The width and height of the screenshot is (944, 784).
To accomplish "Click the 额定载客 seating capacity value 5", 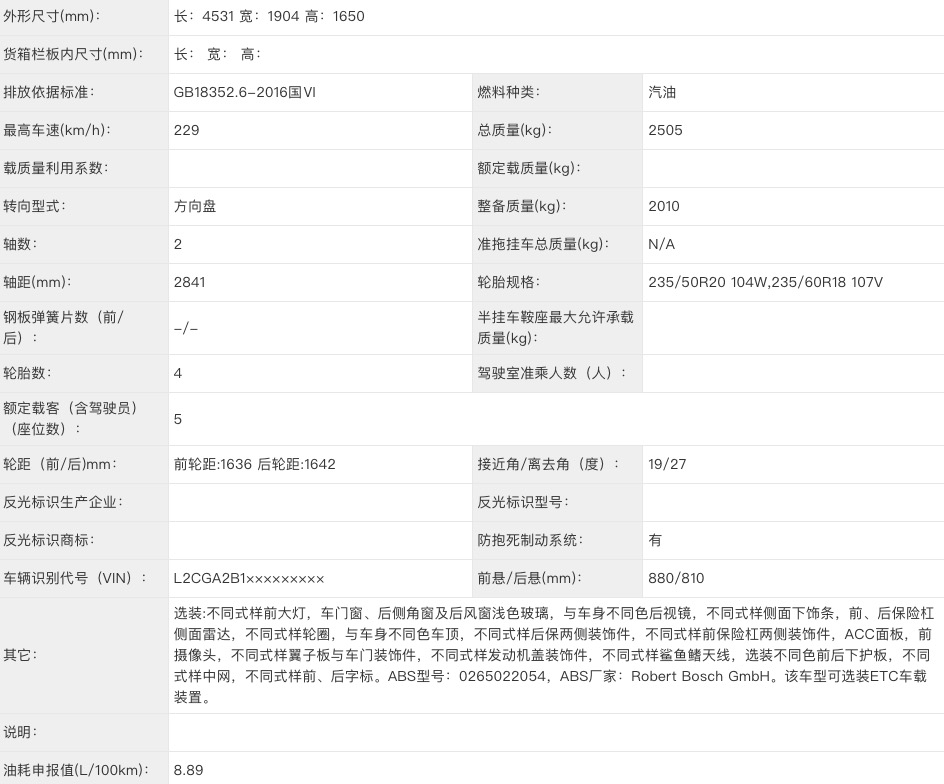I will 178,419.
